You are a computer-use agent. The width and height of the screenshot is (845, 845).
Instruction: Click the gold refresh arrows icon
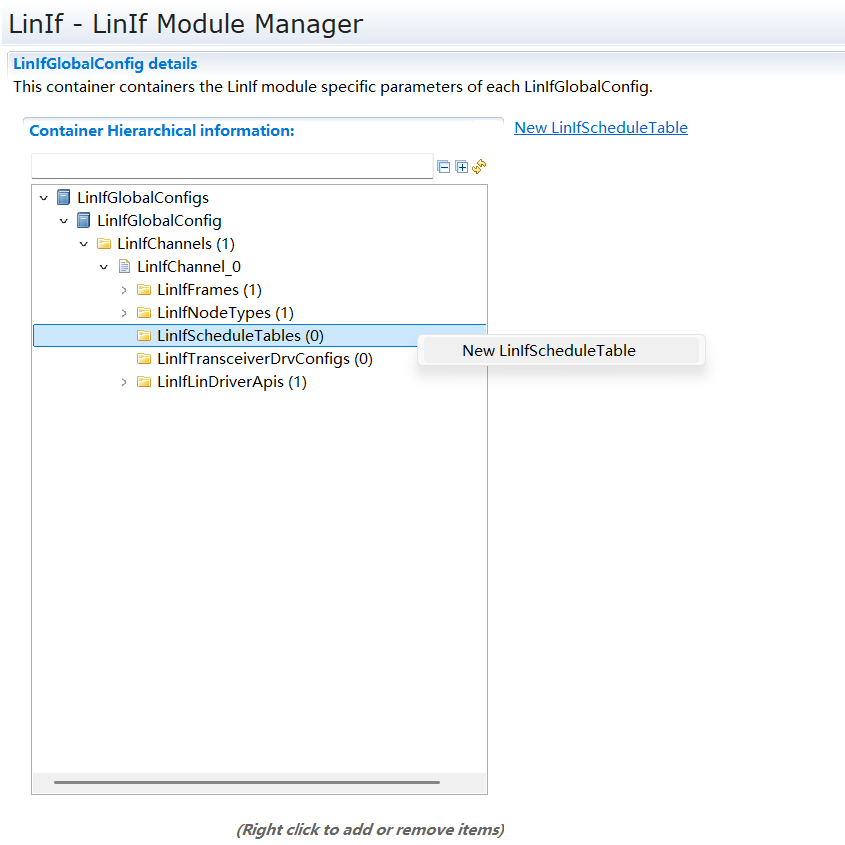coord(479,167)
